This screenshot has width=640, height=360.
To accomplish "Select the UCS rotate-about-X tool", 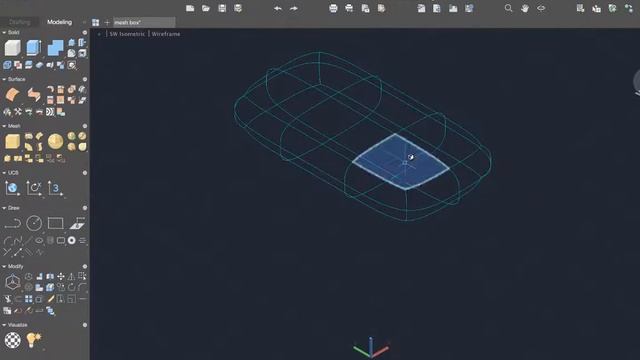I will coord(34,188).
